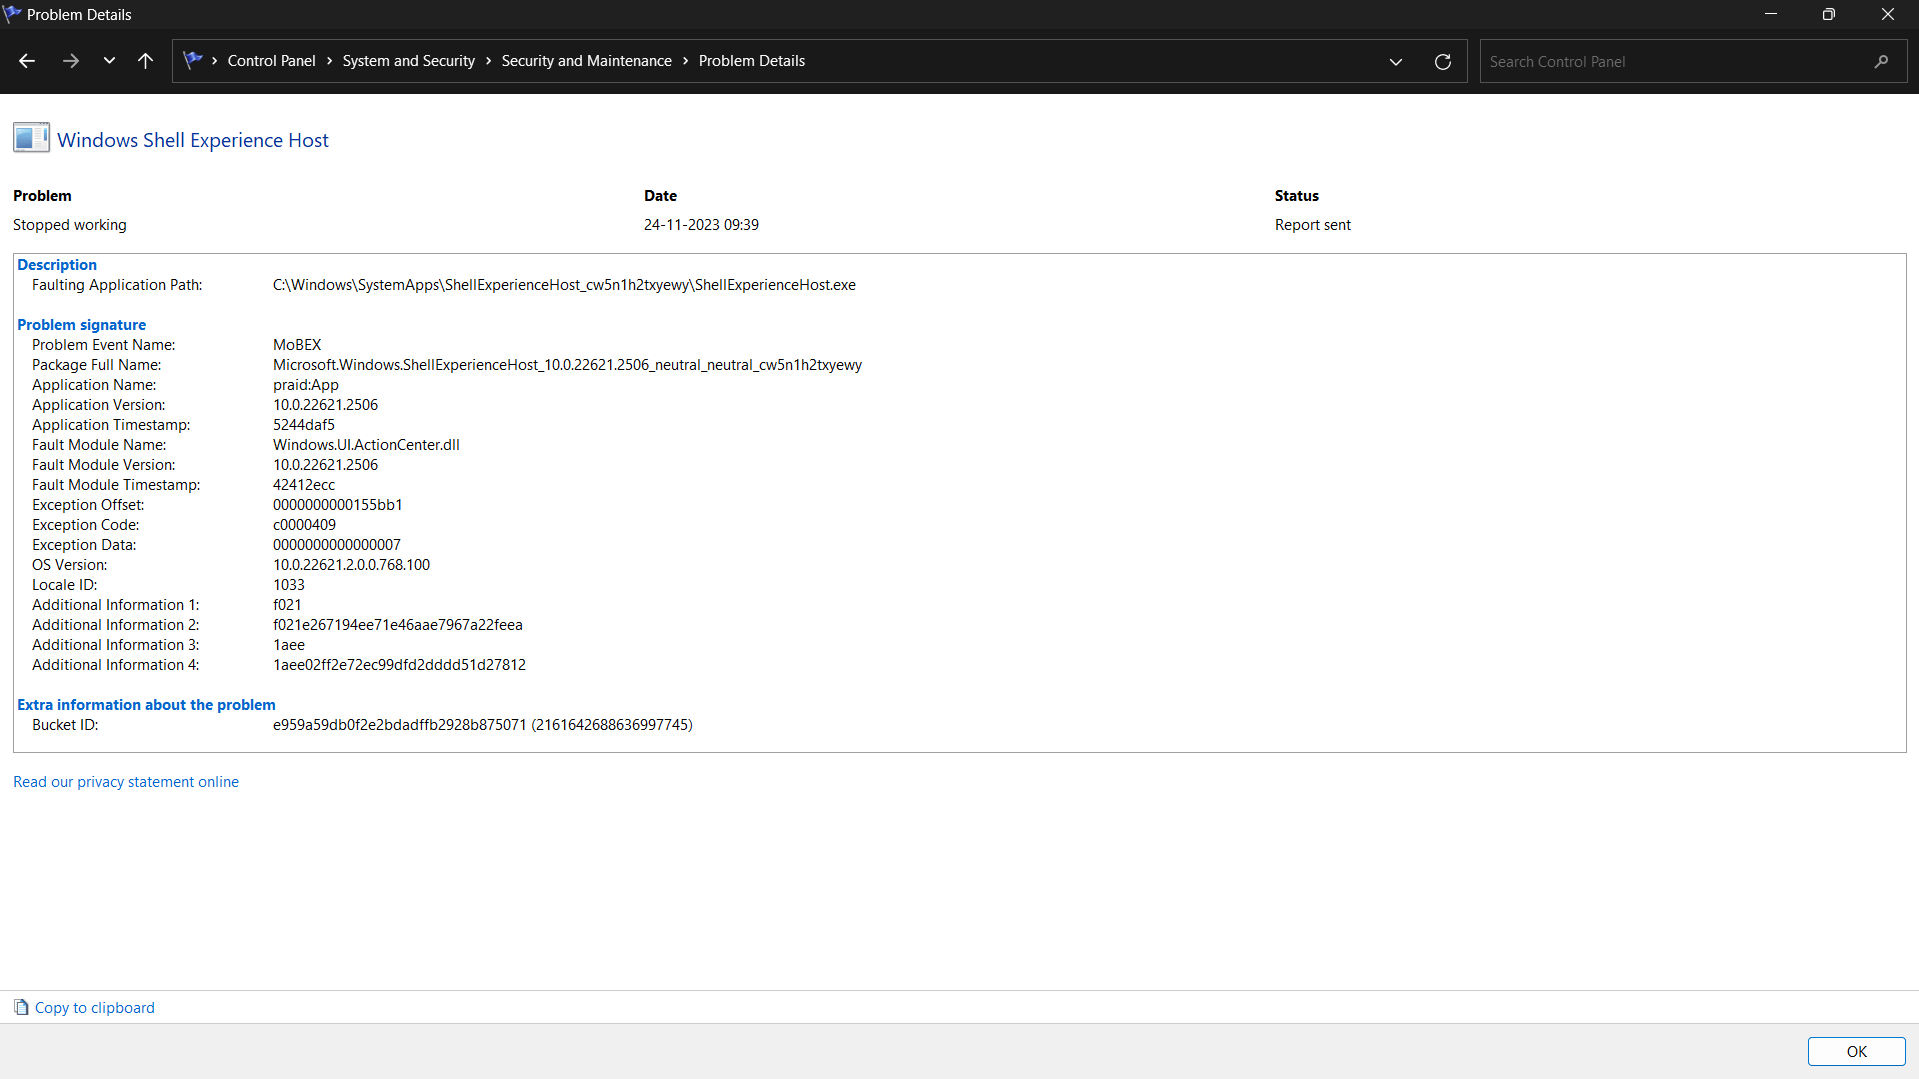
Task: Select application timestamp 5244daf5
Action: pos(304,425)
